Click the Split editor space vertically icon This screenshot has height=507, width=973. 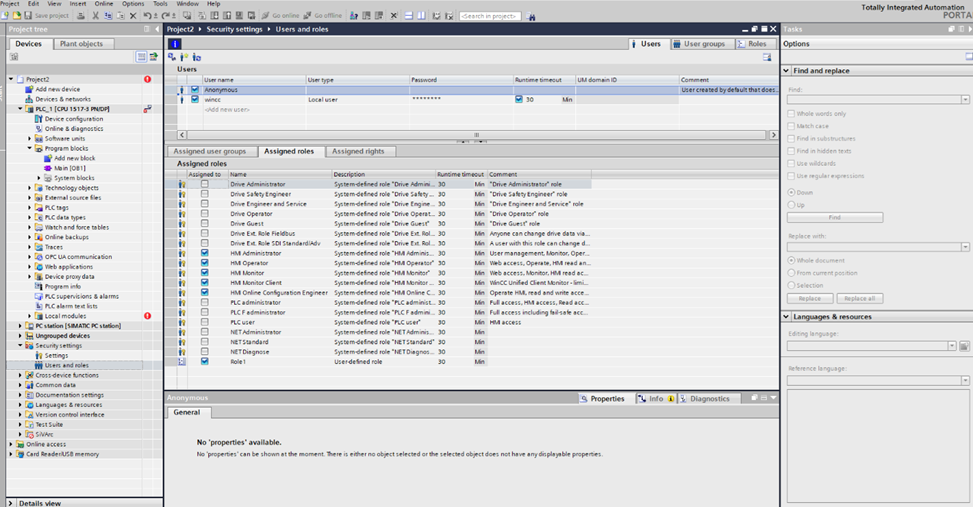click(421, 16)
